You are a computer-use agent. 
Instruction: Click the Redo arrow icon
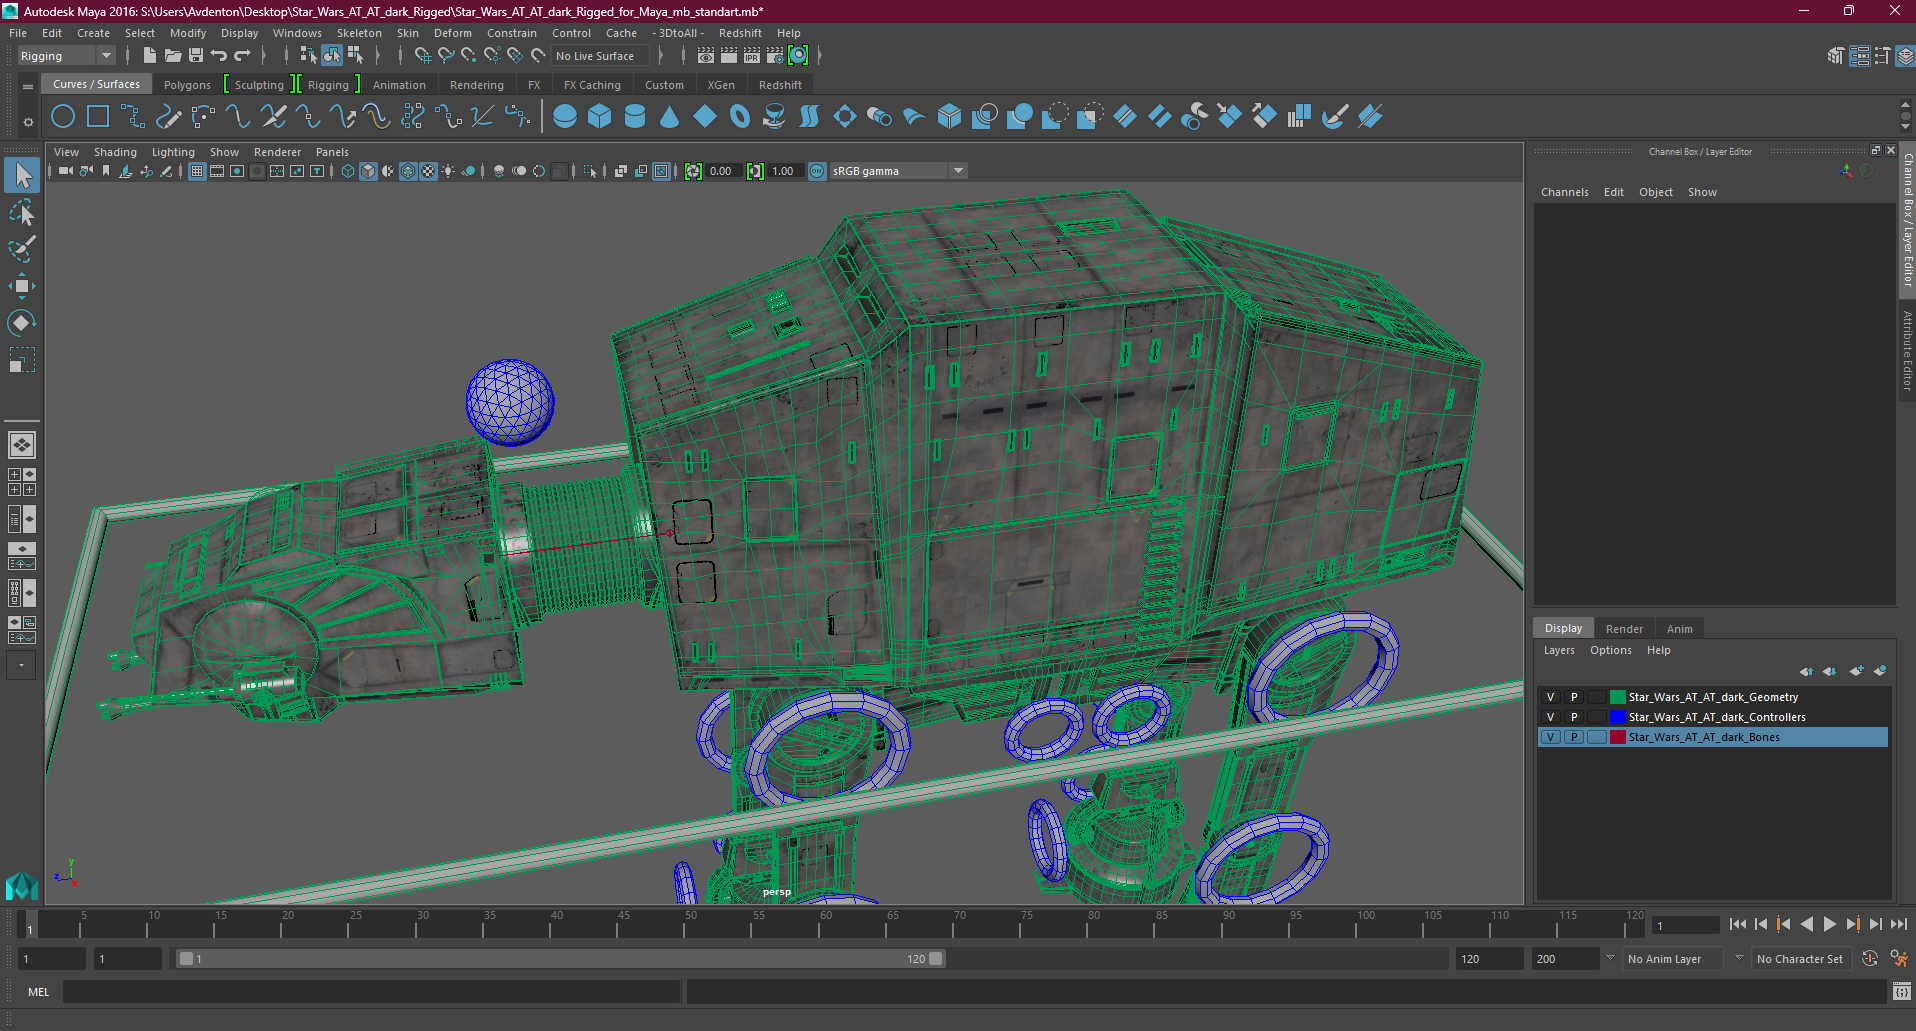[x=242, y=56]
